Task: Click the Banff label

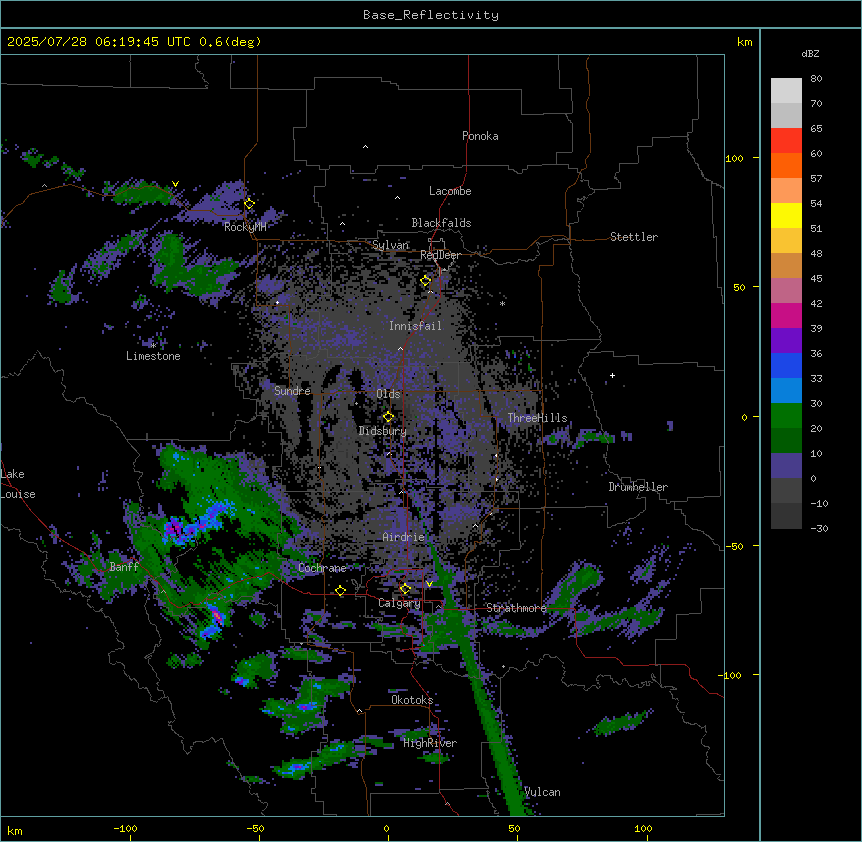Action: (124, 567)
